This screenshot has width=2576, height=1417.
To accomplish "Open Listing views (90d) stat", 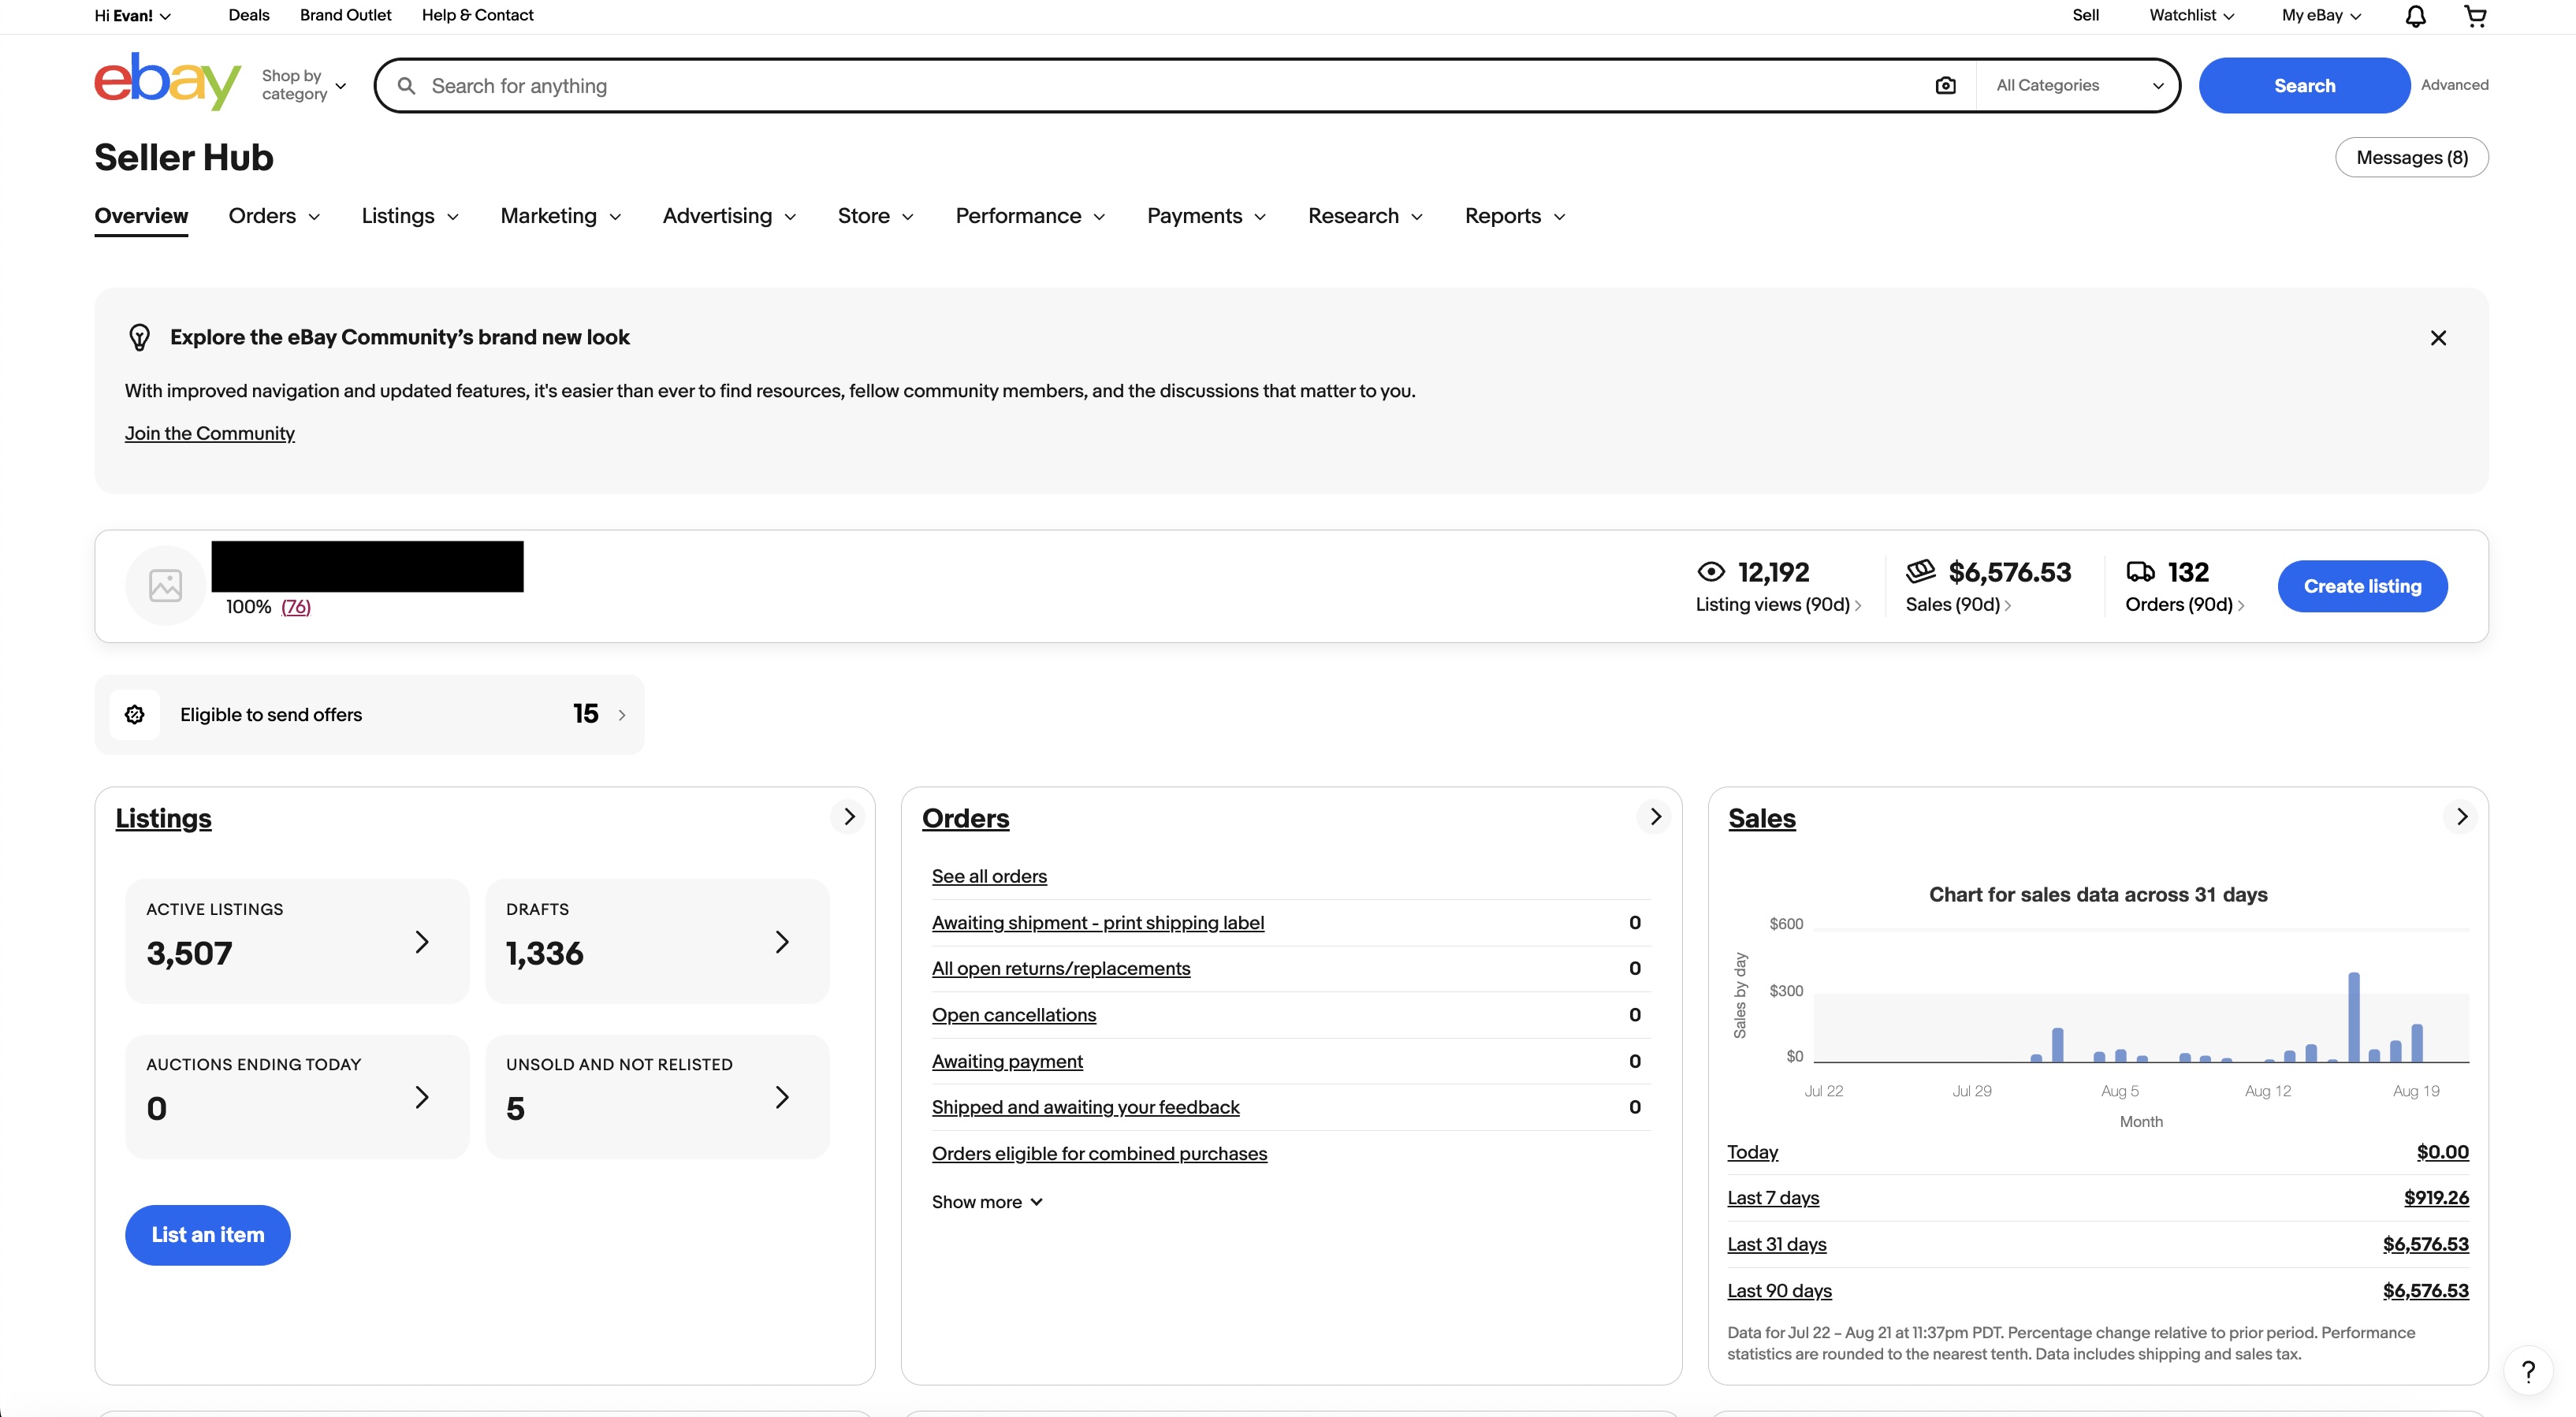I will [x=1778, y=586].
